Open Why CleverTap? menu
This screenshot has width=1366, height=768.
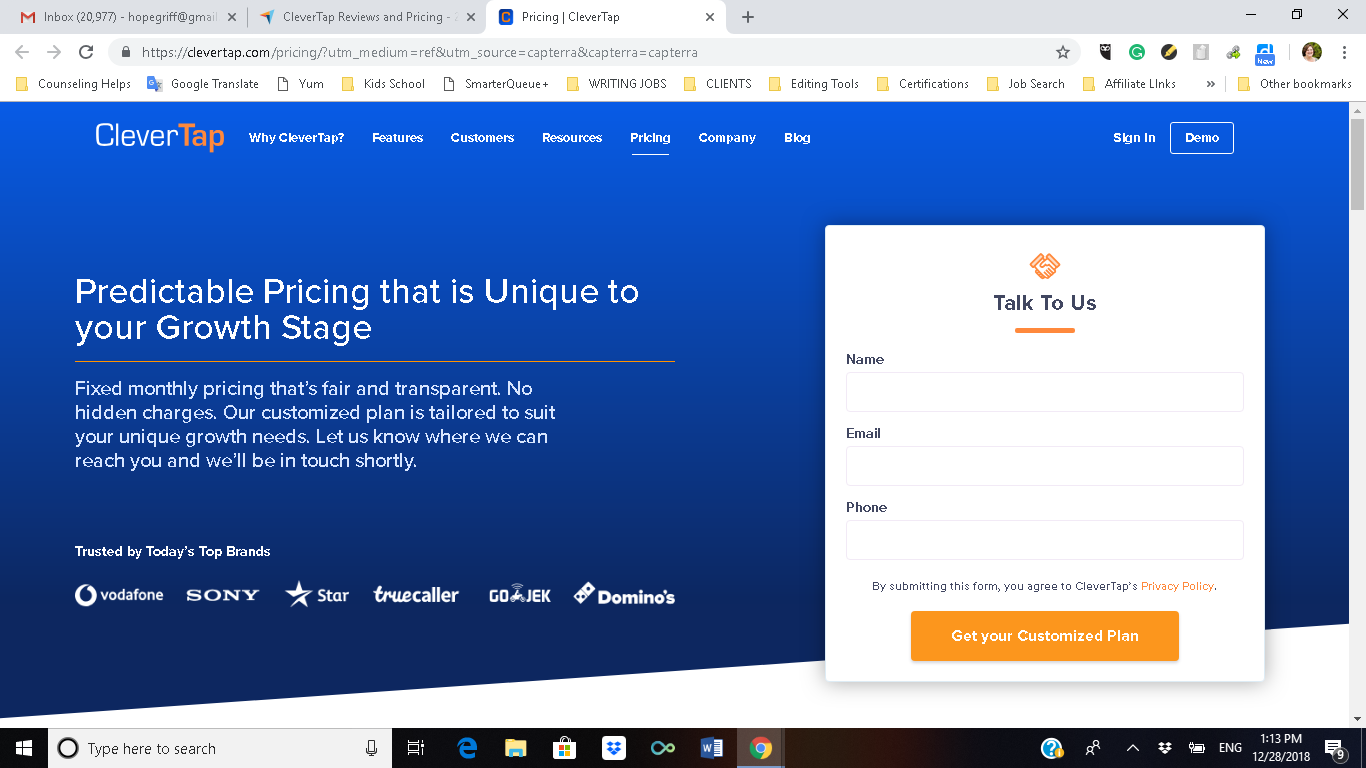pos(297,138)
